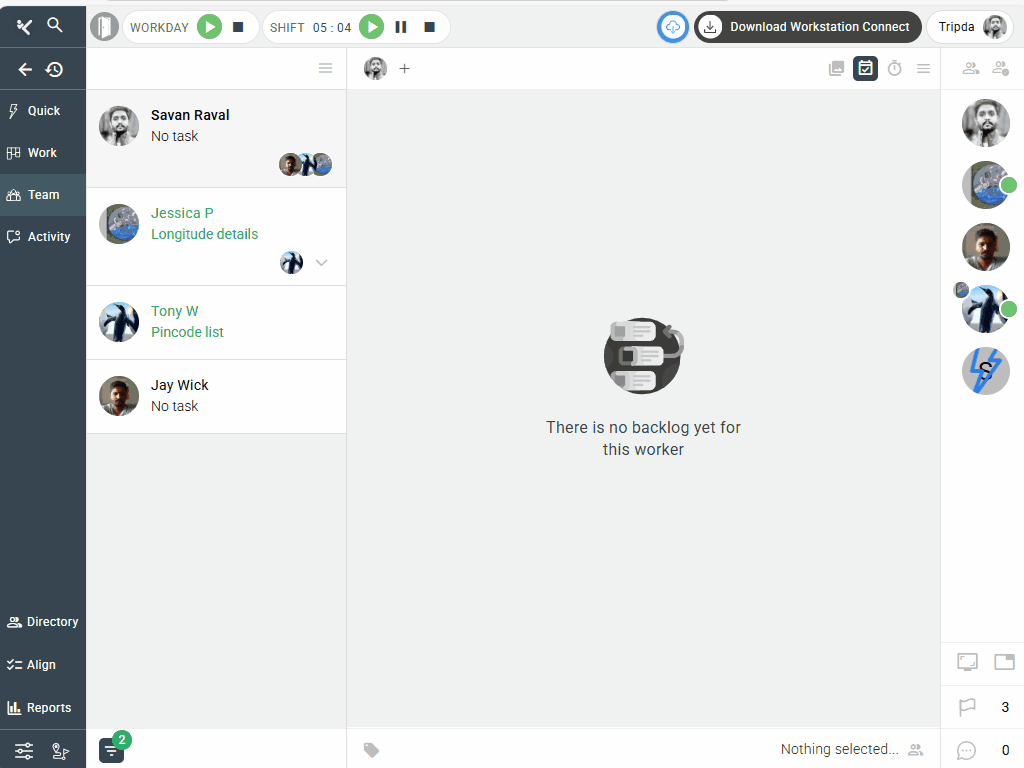Click the plus to add worker tab
Image resolution: width=1024 pixels, height=768 pixels.
click(x=405, y=68)
